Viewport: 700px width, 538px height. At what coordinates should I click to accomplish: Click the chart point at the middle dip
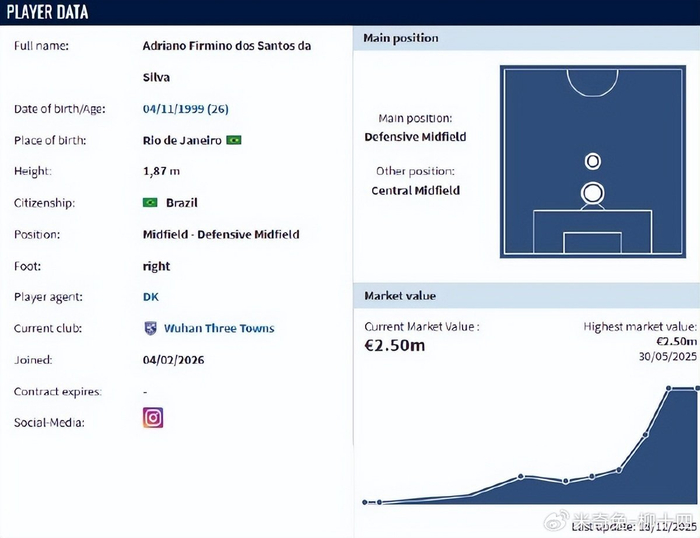tap(566, 481)
